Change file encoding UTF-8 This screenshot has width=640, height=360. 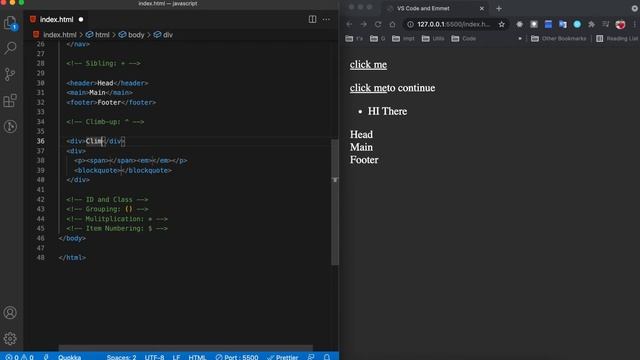pos(154,357)
